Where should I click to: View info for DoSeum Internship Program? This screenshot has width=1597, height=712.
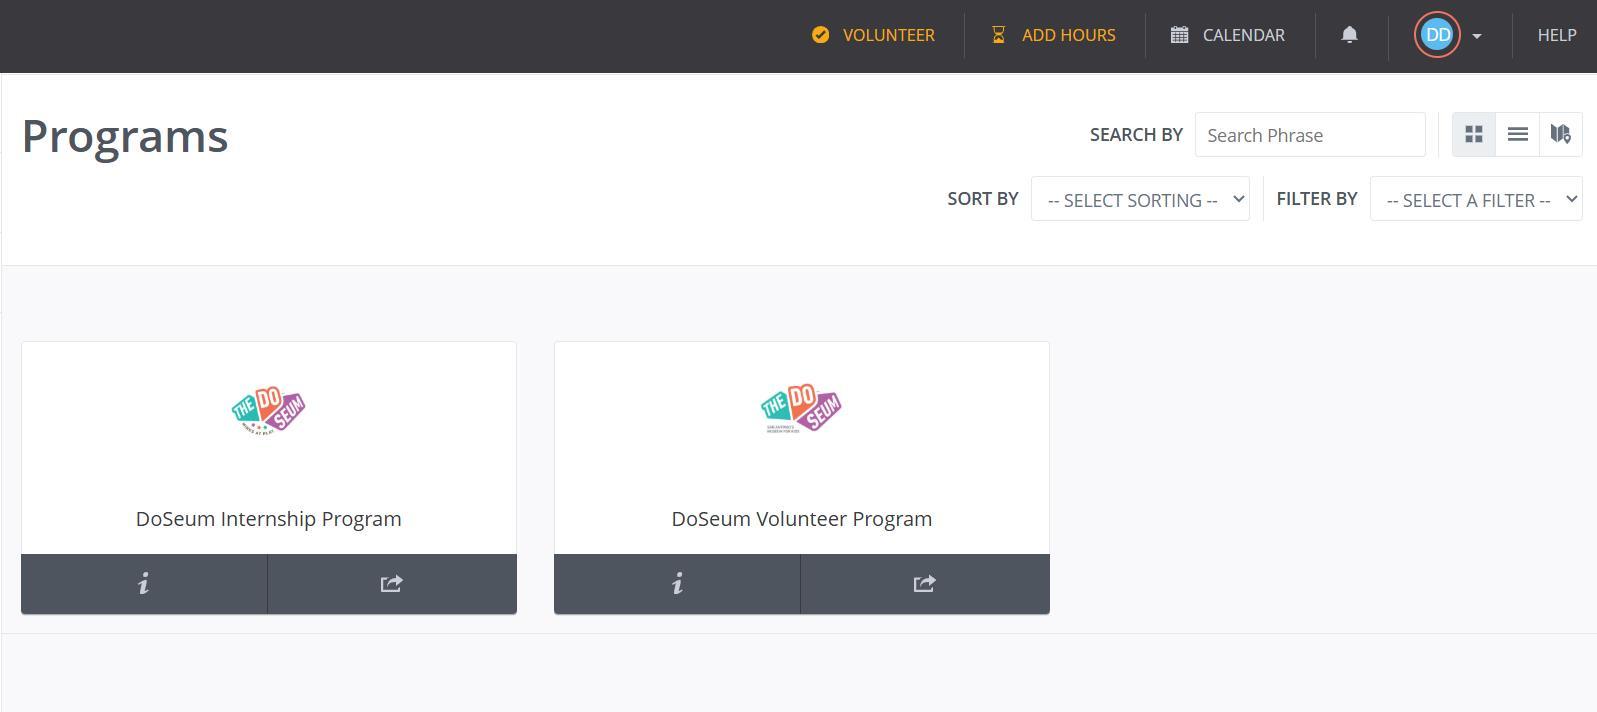point(144,583)
